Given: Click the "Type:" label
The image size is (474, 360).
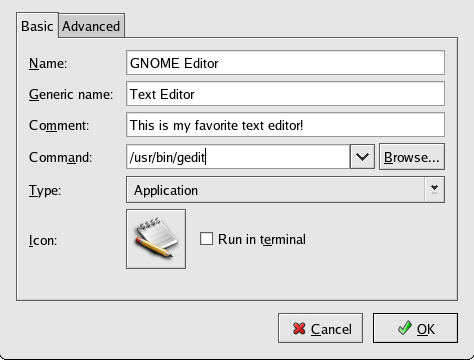Looking at the screenshot, I should pos(45,191).
